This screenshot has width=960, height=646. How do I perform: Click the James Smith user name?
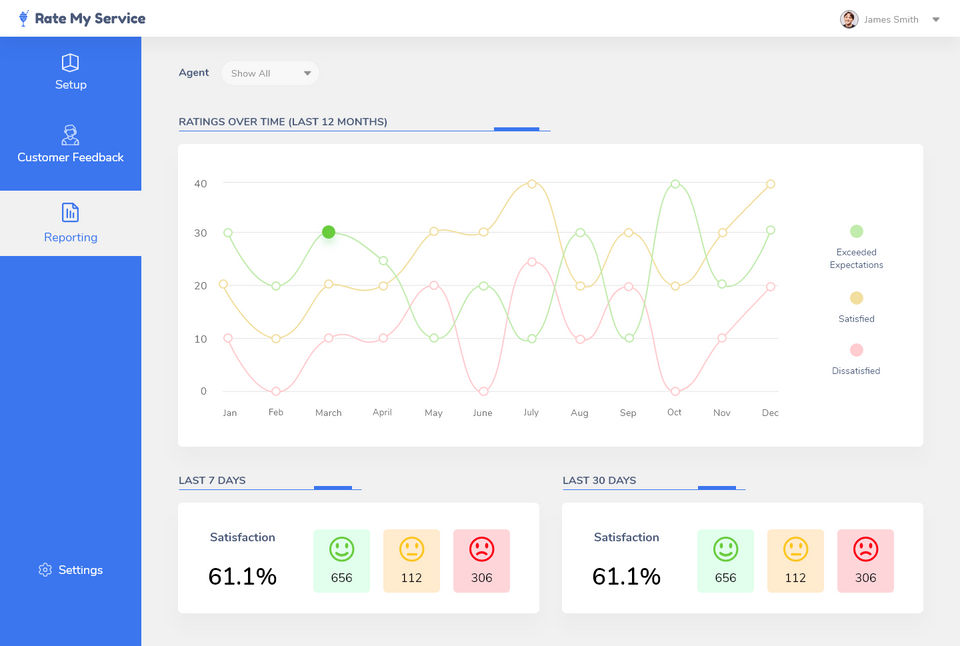(891, 20)
